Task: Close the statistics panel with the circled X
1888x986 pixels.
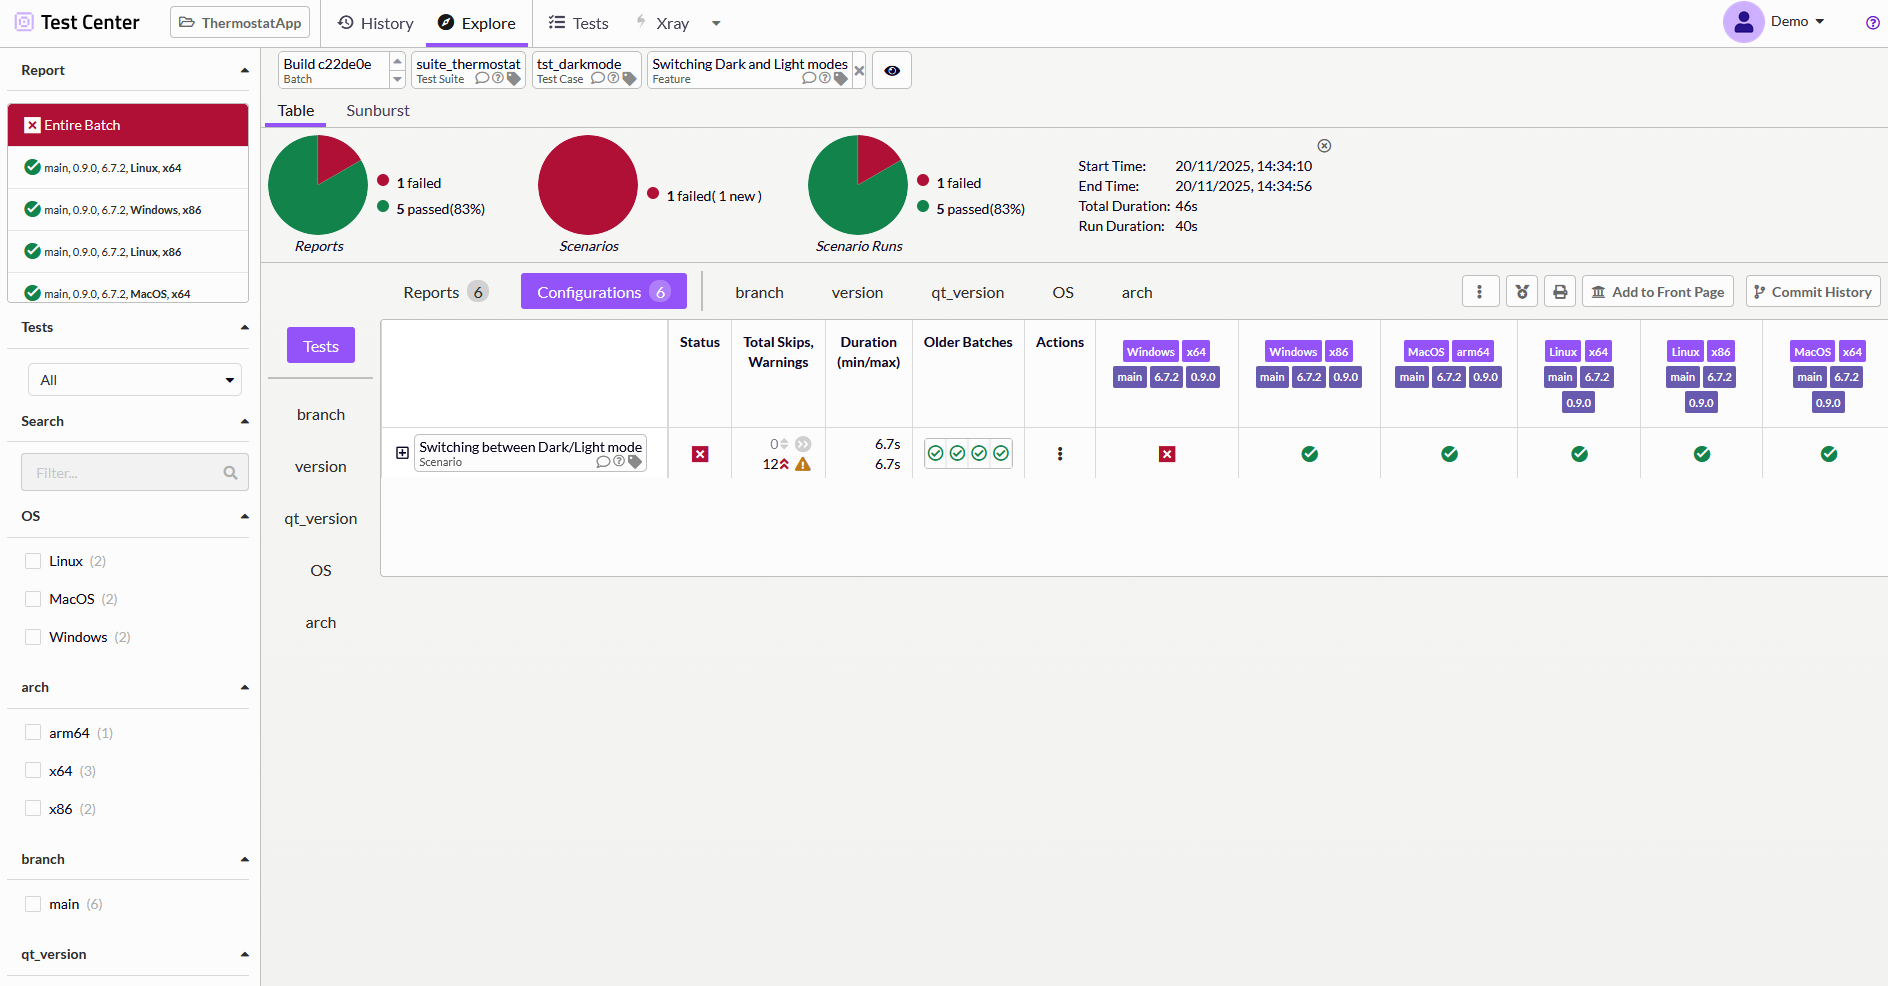Action: coord(1324,146)
